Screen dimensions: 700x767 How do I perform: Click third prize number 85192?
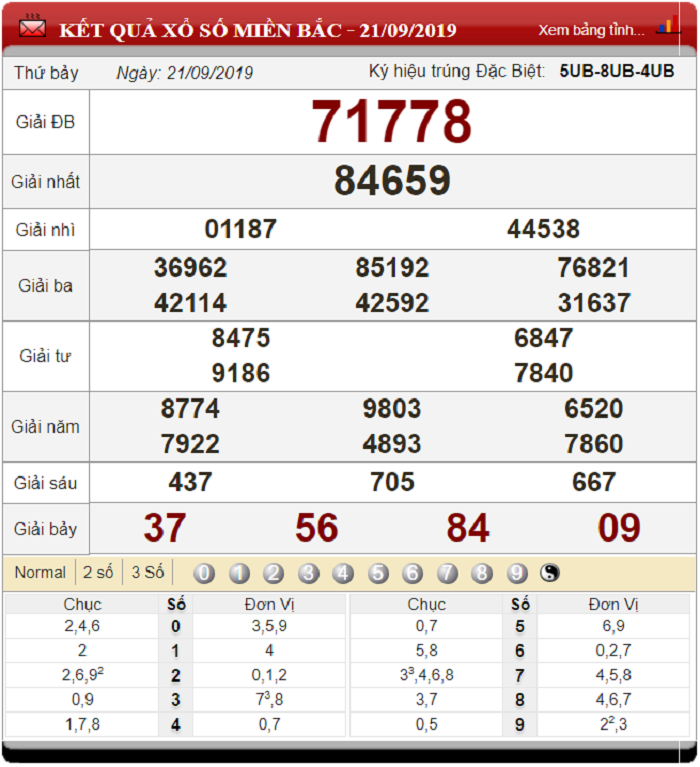[x=392, y=268]
